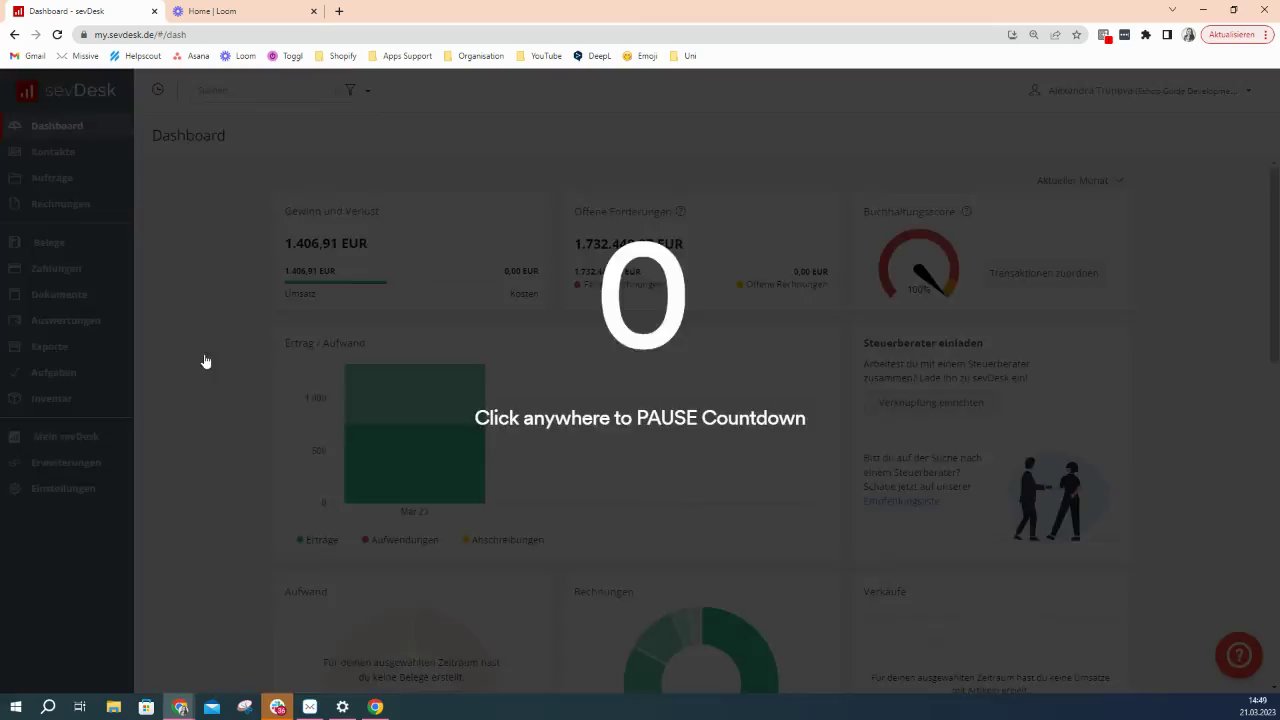Click the zoom magnifier icon in address bar
This screenshot has width=1280, height=720.
coord(1034,35)
